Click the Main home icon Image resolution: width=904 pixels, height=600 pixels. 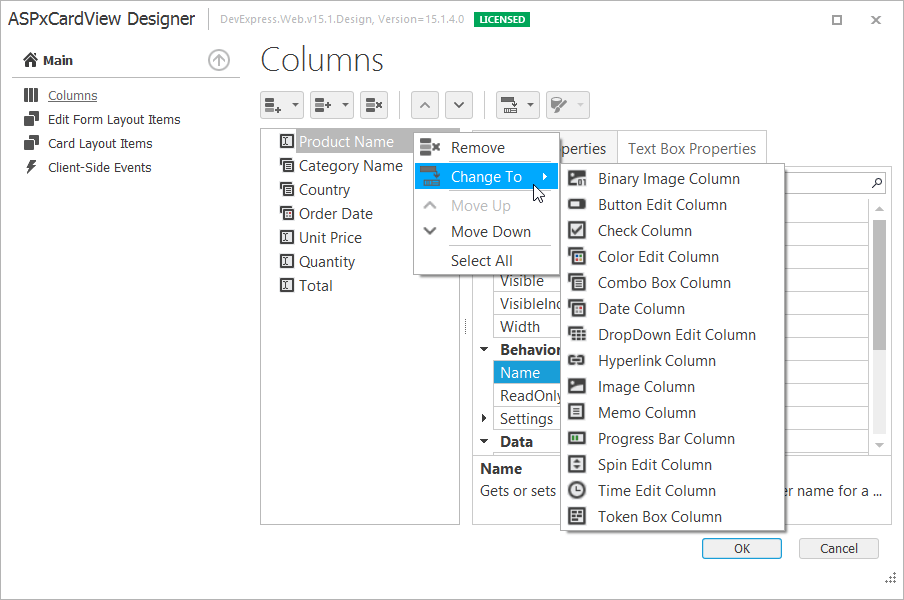(x=30, y=60)
